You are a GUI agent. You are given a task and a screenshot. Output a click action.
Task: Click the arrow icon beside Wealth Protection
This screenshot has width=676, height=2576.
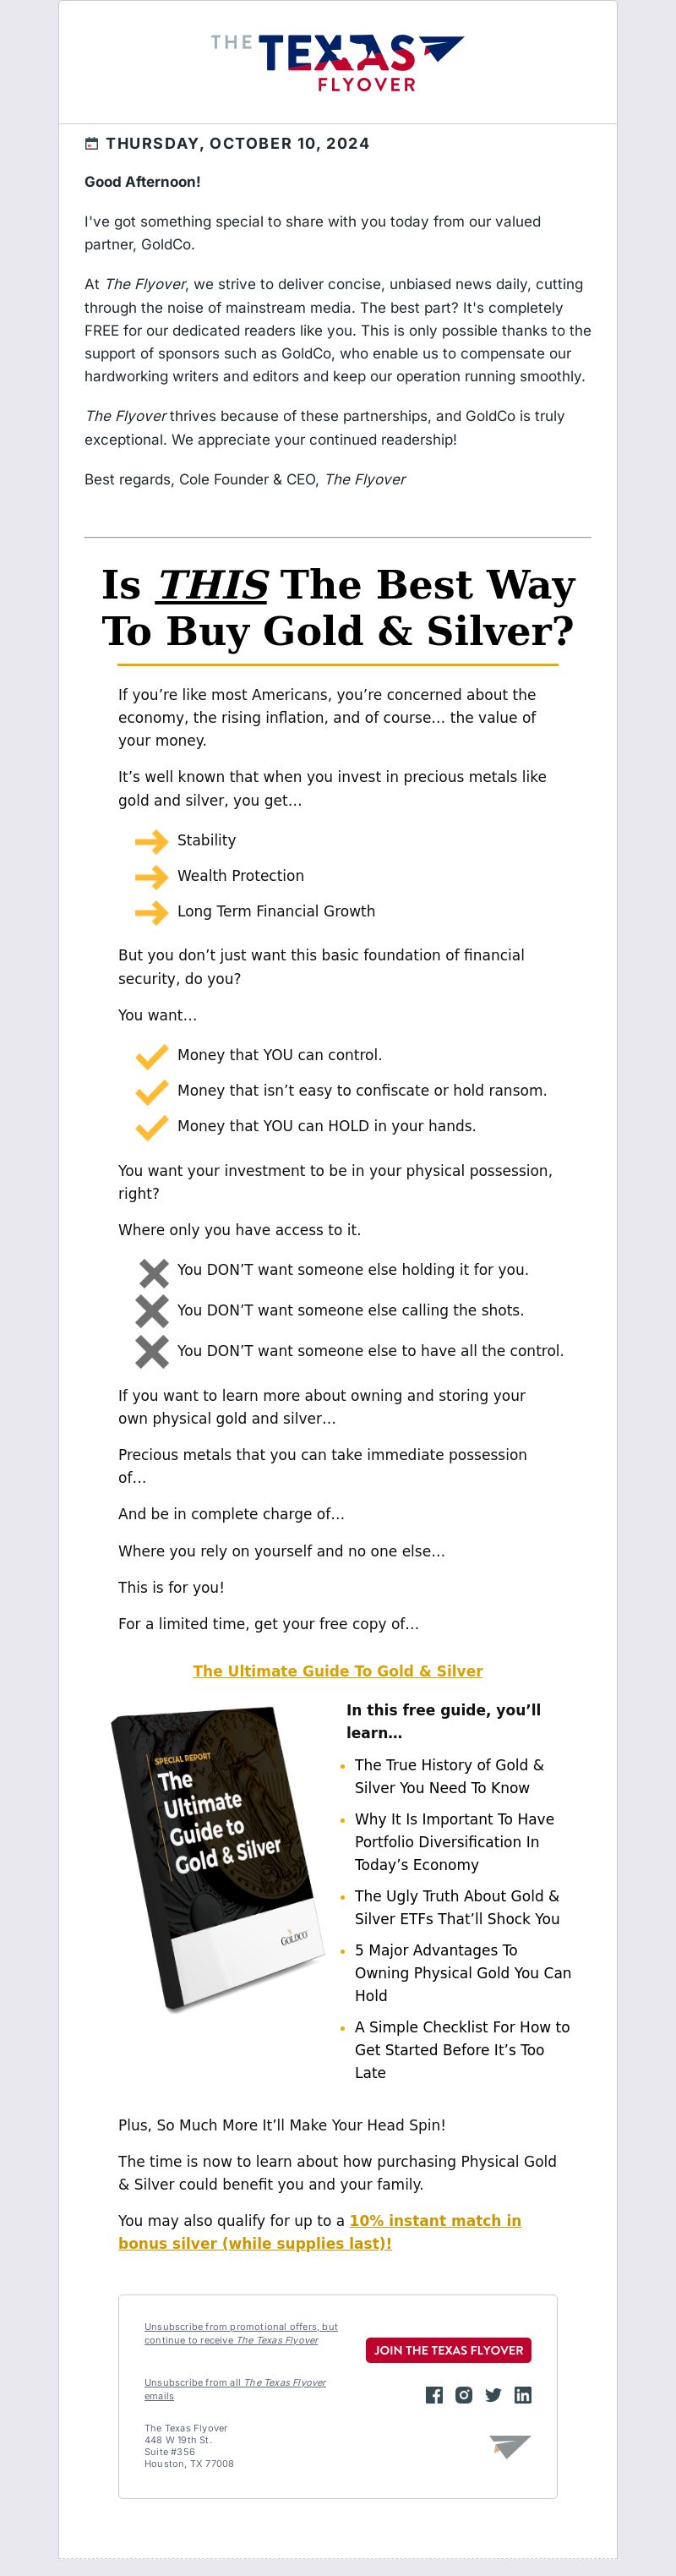151,877
